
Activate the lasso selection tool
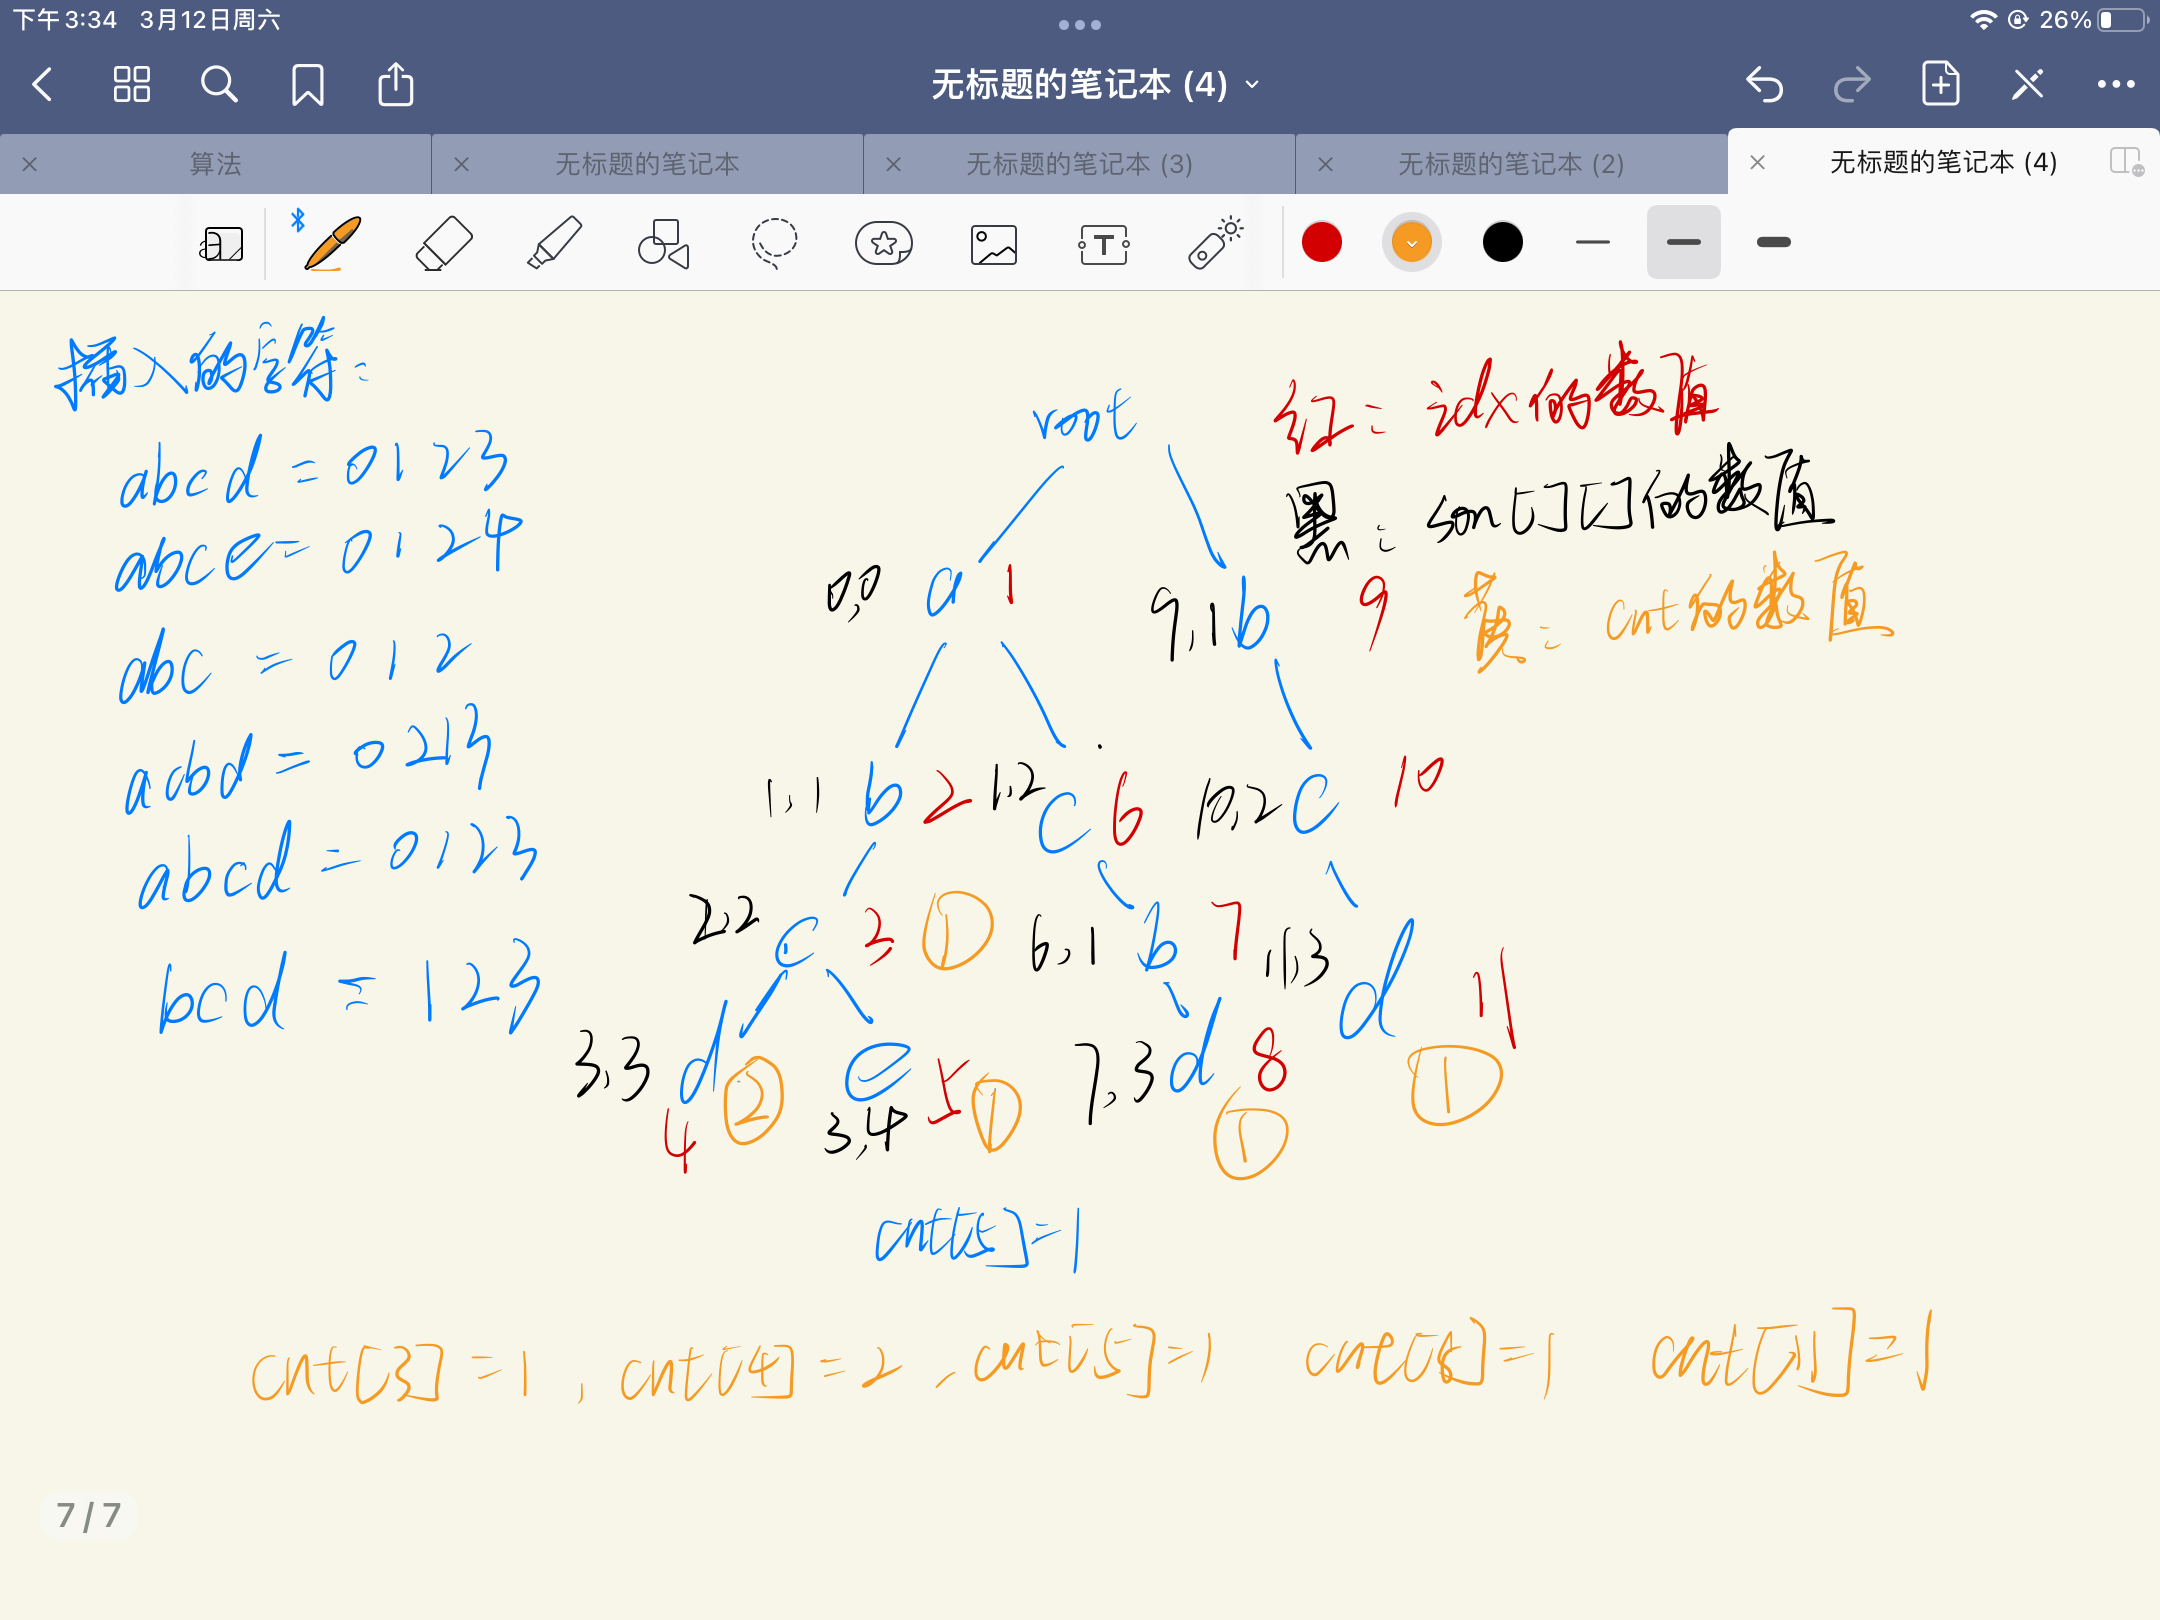coord(773,241)
